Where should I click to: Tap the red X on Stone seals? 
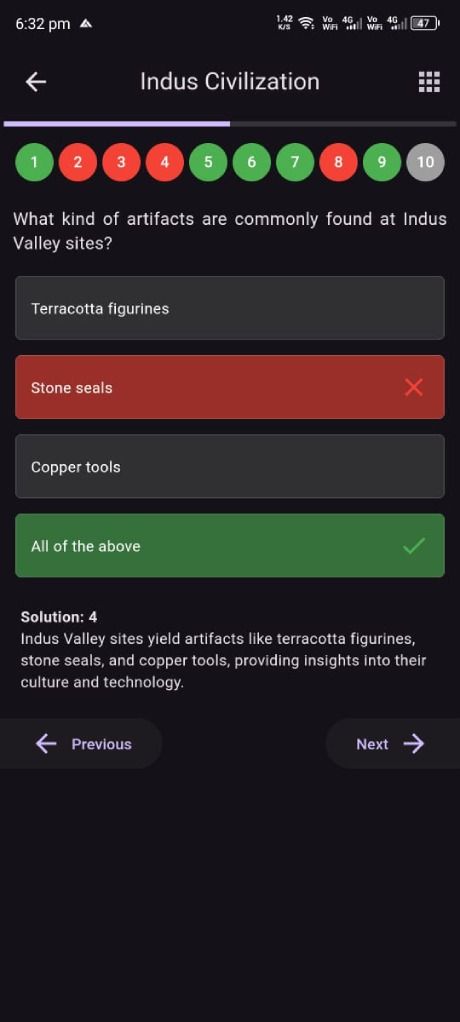414,388
